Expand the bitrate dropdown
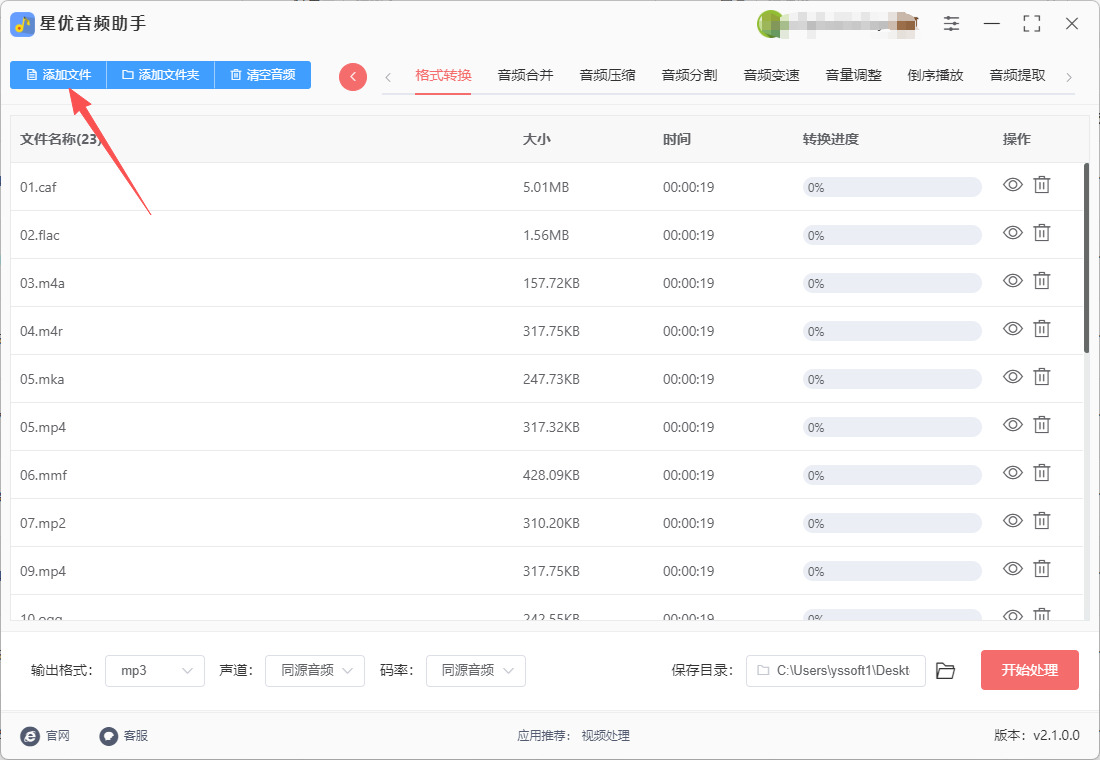 pyautogui.click(x=476, y=670)
